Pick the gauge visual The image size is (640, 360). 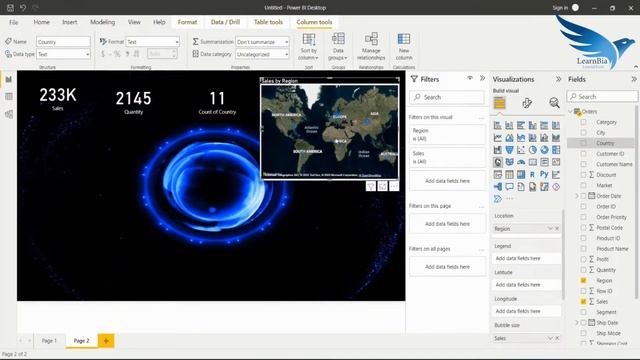[521, 162]
